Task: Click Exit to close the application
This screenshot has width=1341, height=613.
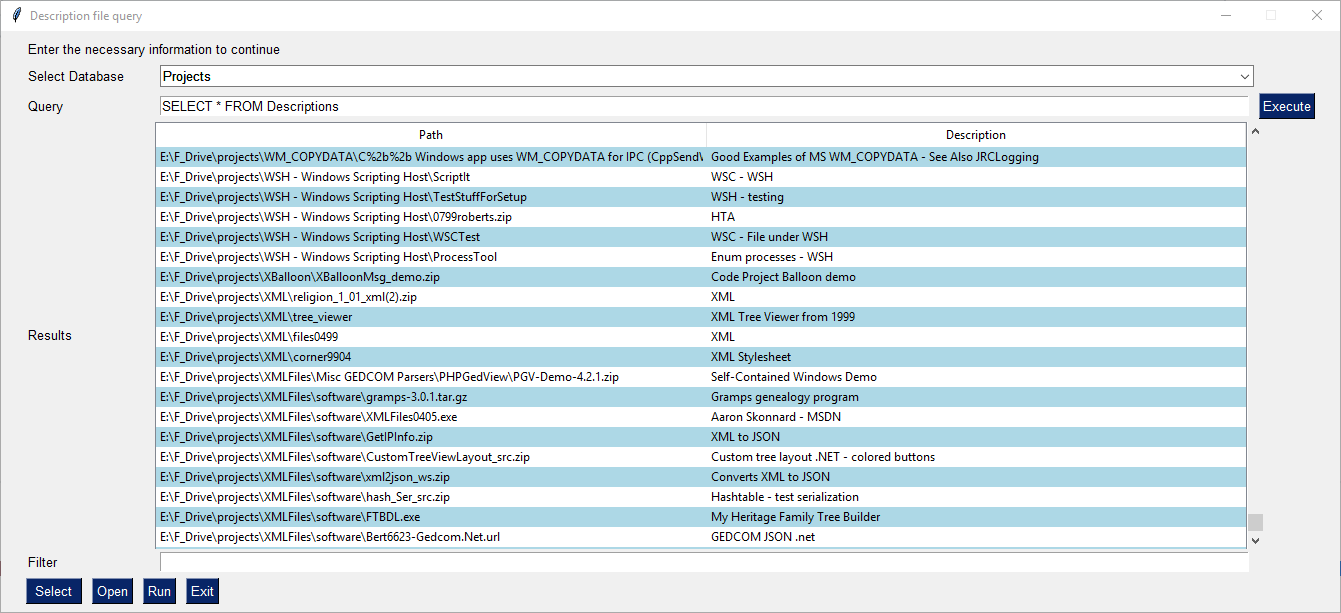Action: click(x=202, y=591)
